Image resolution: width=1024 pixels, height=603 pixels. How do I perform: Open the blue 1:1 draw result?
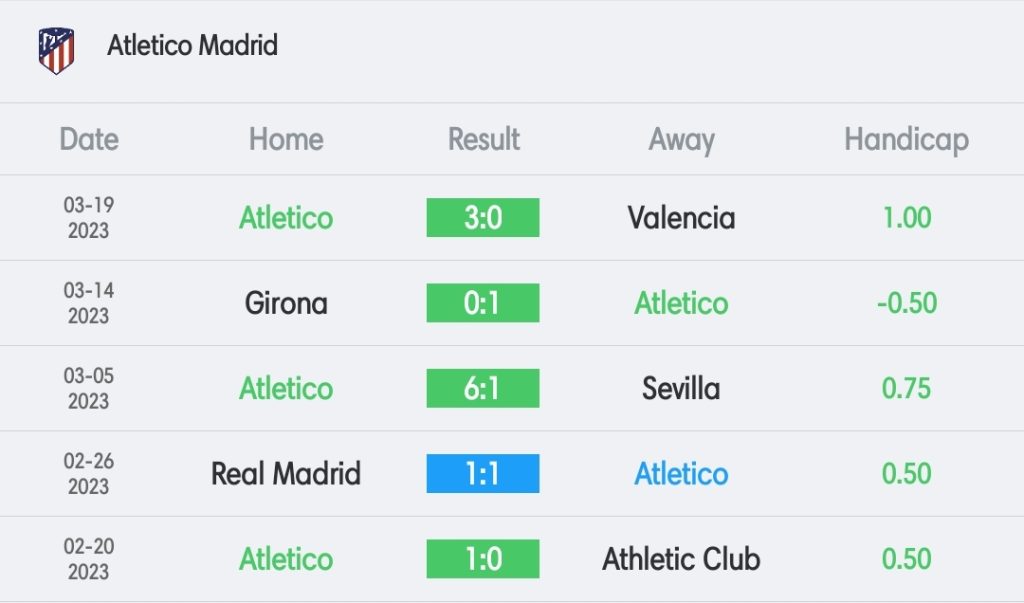tap(483, 473)
